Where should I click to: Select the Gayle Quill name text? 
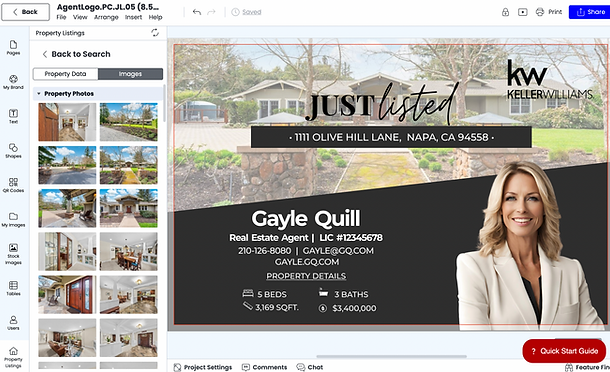tap(306, 218)
